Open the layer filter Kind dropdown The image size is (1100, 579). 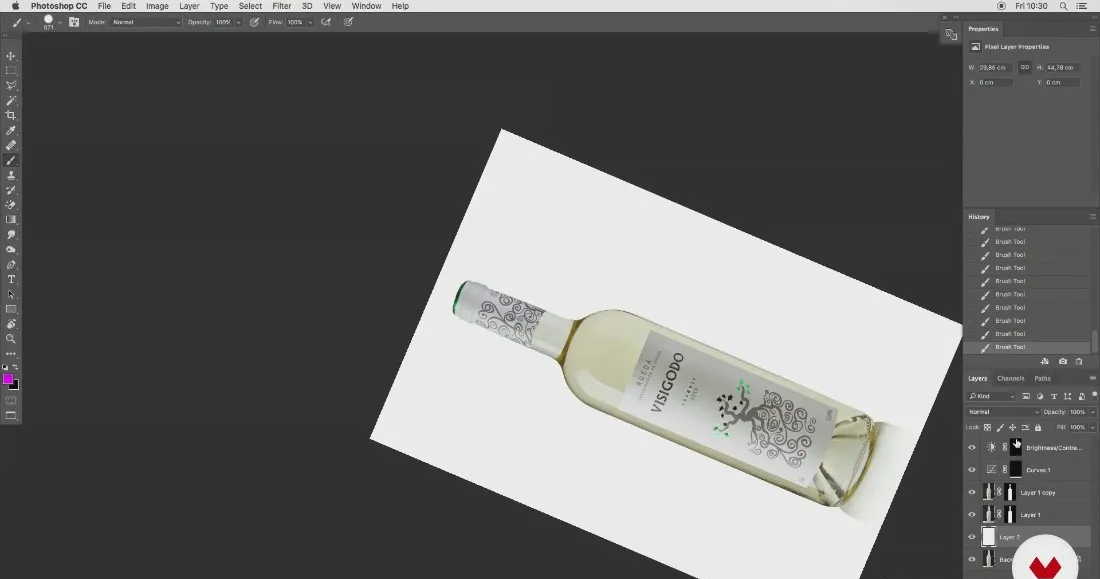[992, 397]
